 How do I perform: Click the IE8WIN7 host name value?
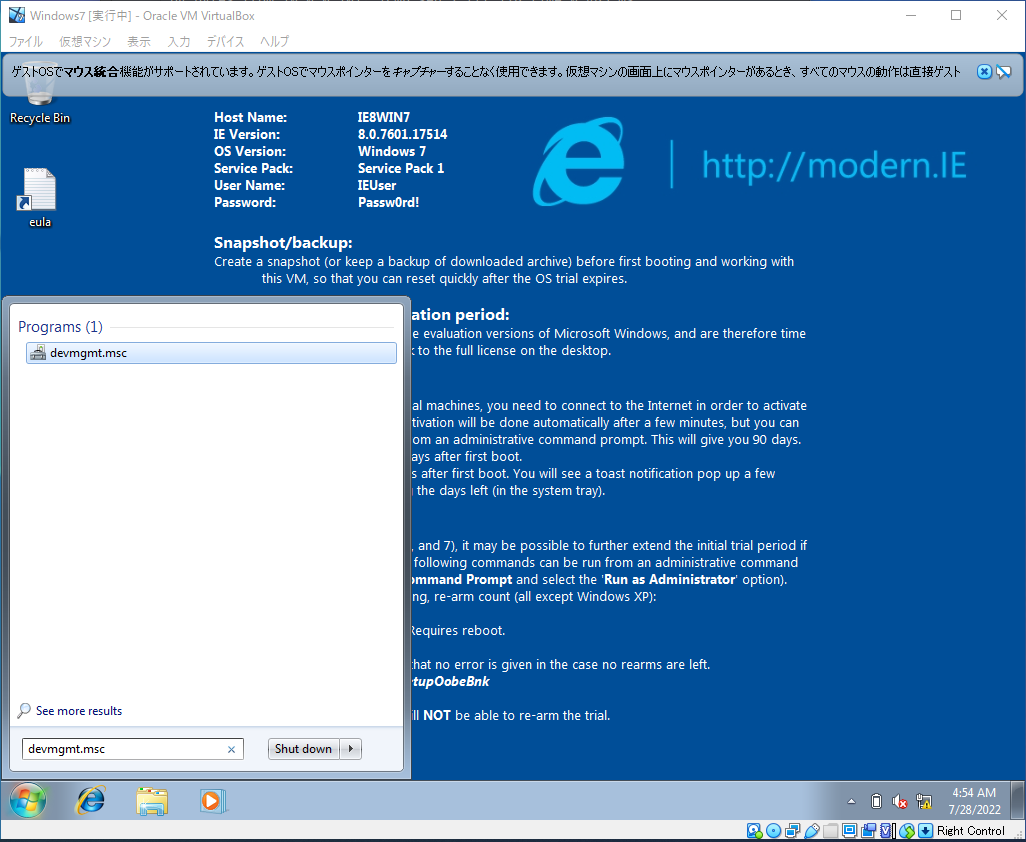pos(383,117)
